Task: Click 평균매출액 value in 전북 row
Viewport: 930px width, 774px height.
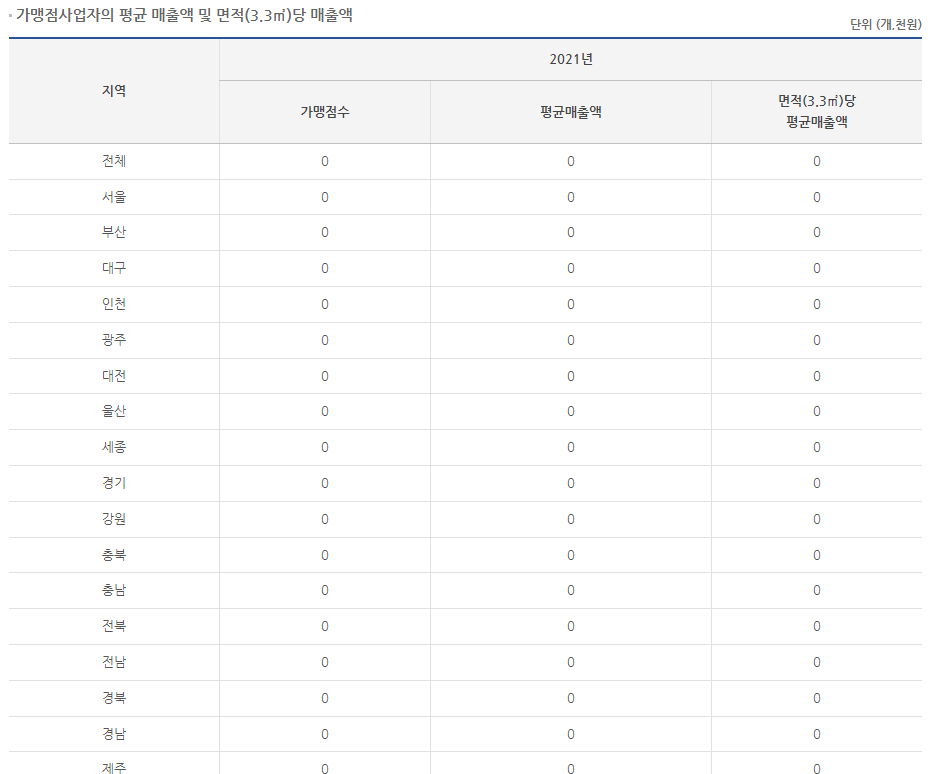Action: tap(571, 626)
